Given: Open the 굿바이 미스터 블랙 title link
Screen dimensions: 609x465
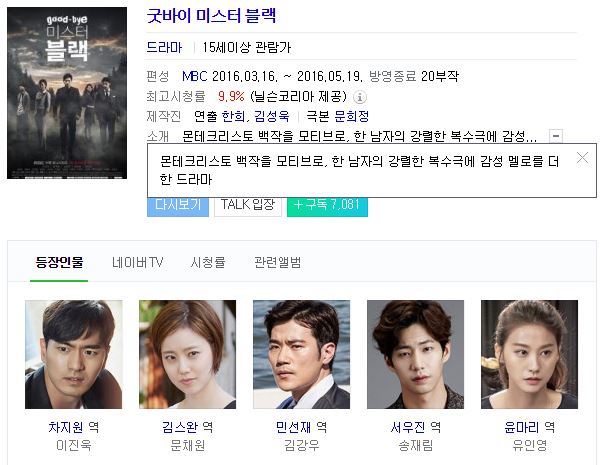Looking at the screenshot, I should pyautogui.click(x=211, y=16).
